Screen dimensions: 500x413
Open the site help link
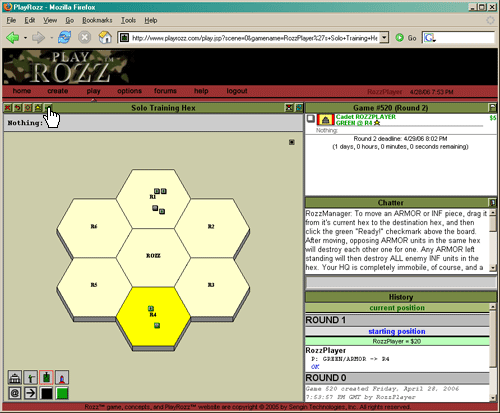pos(201,91)
